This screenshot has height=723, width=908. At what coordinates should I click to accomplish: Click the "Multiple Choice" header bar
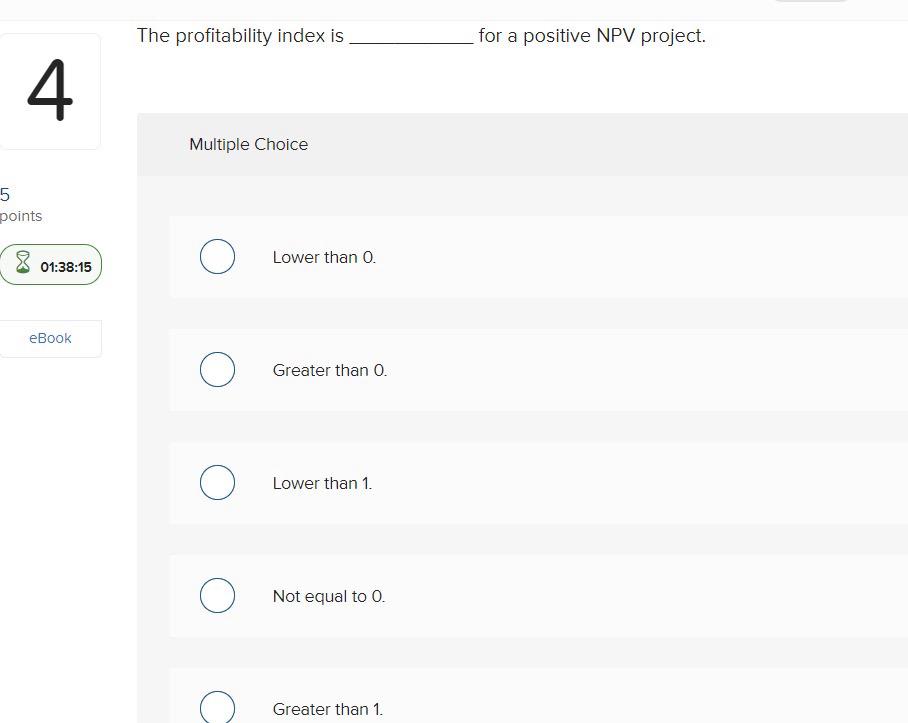[x=248, y=144]
